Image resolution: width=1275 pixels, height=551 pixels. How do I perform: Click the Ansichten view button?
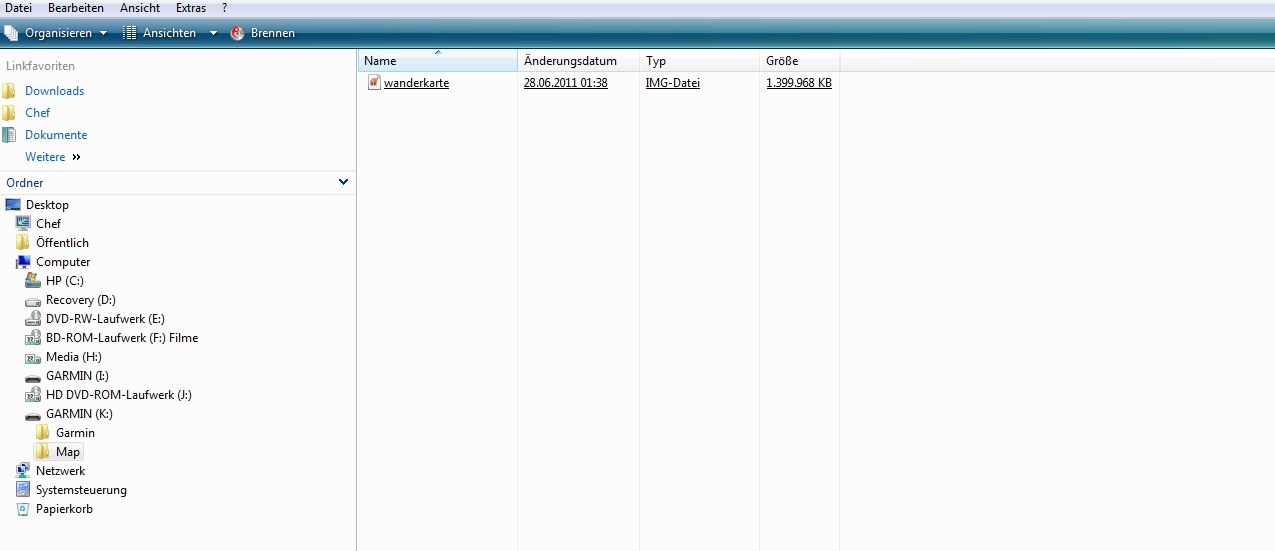click(159, 33)
